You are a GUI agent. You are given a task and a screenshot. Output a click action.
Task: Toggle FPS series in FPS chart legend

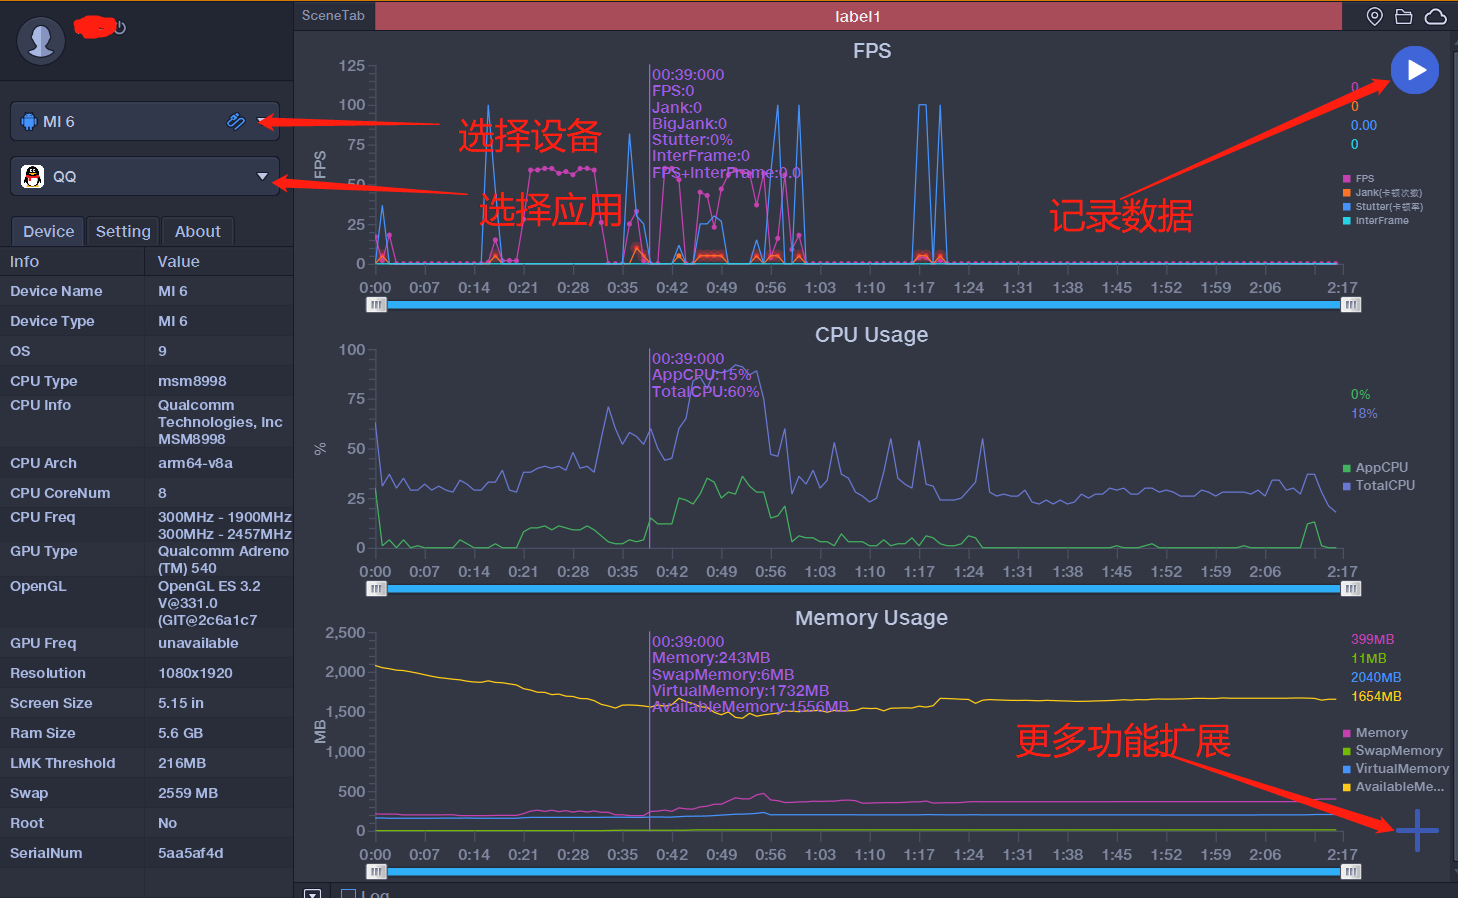coord(1358,179)
